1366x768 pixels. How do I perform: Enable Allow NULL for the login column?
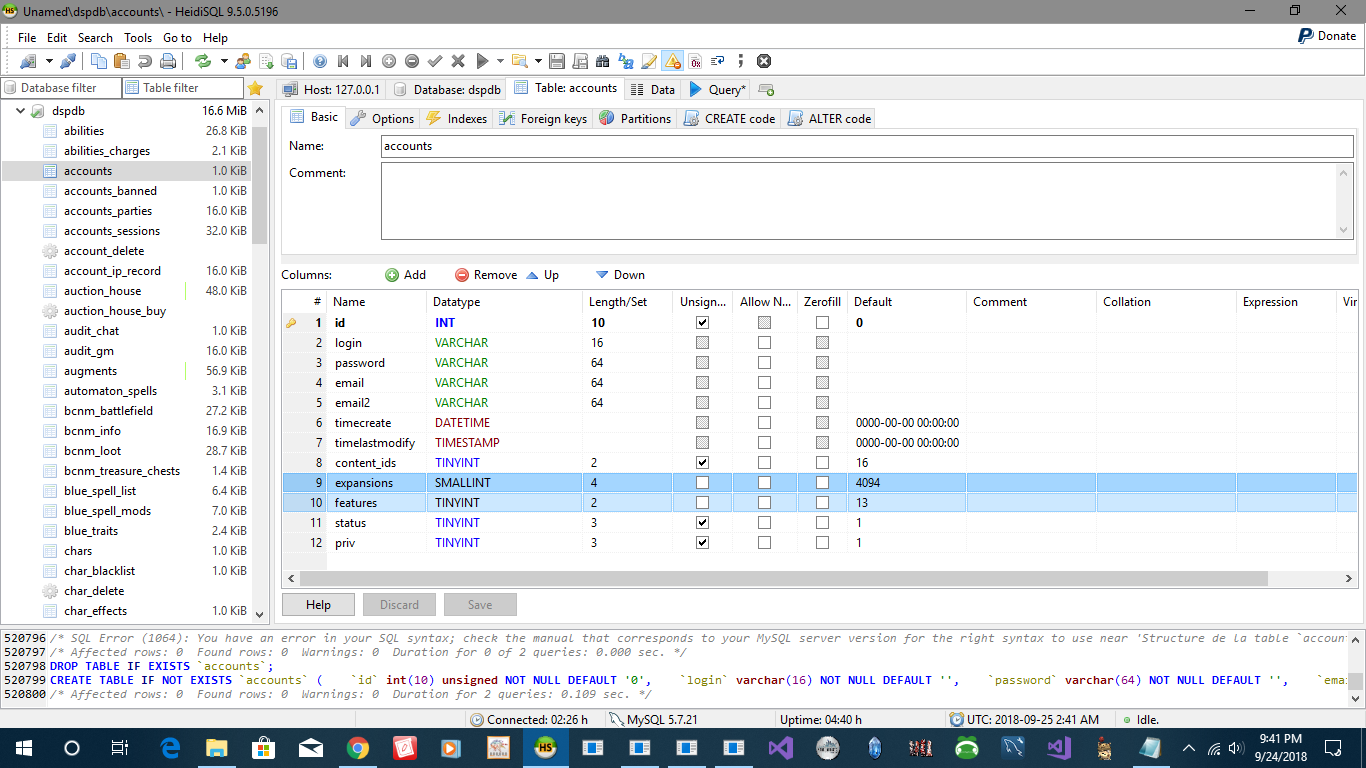tap(764, 343)
